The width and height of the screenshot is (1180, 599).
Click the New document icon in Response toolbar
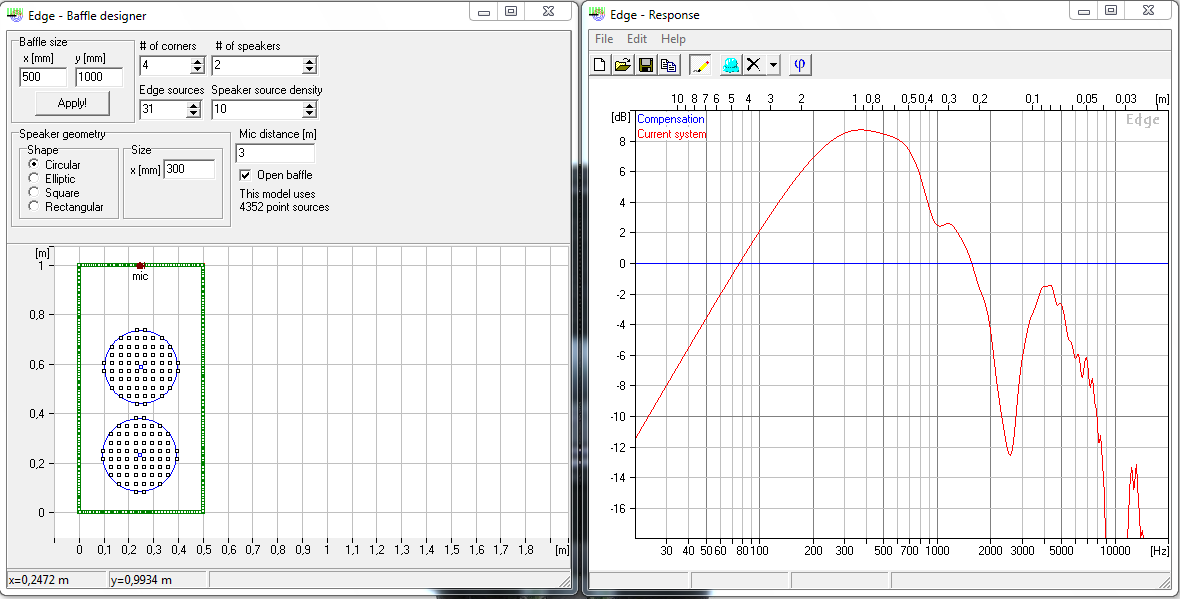(x=600, y=65)
